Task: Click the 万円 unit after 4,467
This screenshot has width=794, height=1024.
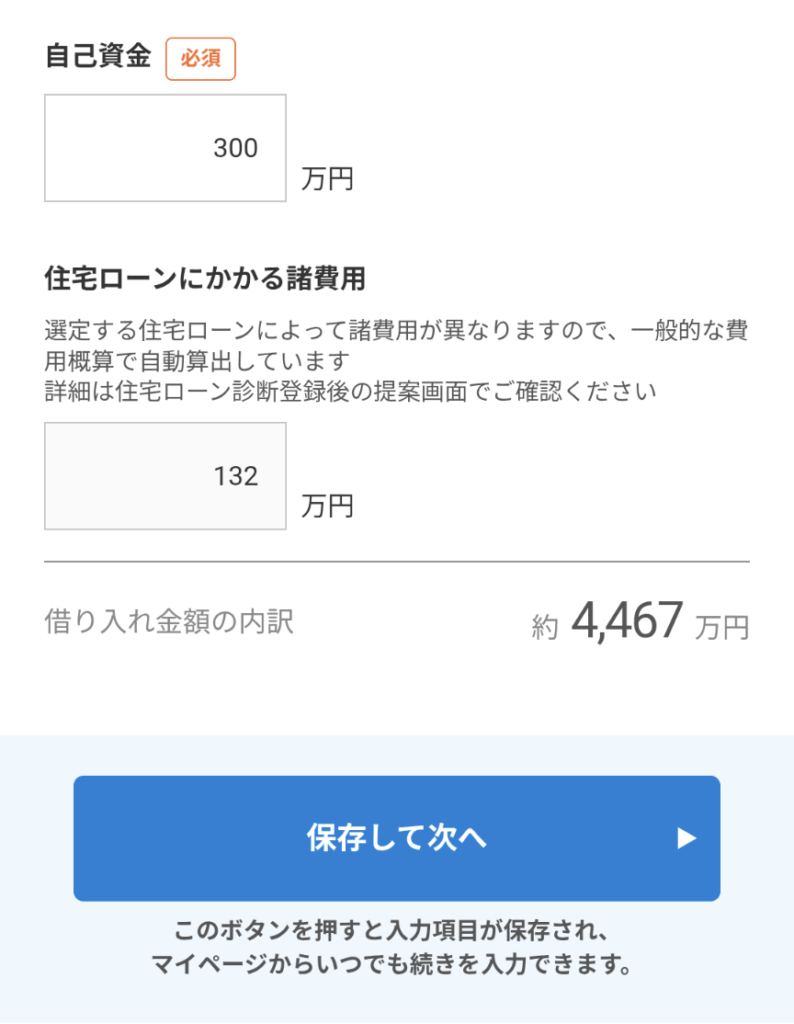Action: [722, 628]
